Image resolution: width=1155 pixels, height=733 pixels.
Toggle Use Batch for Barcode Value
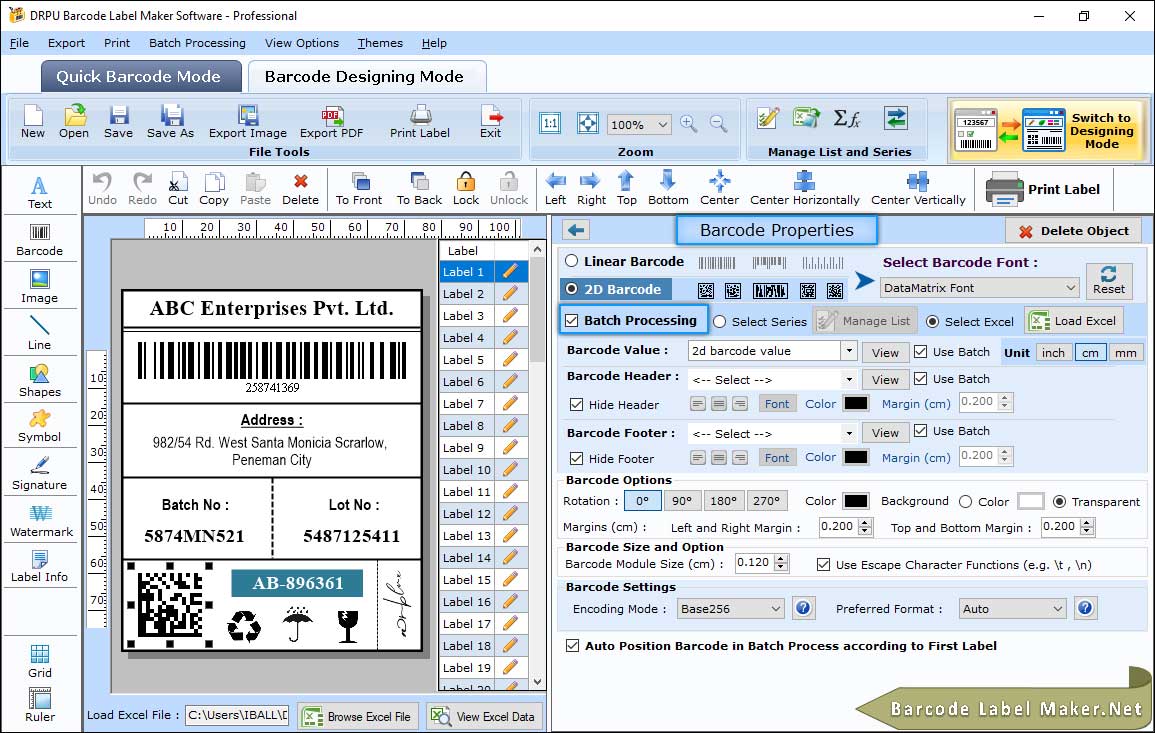[921, 351]
